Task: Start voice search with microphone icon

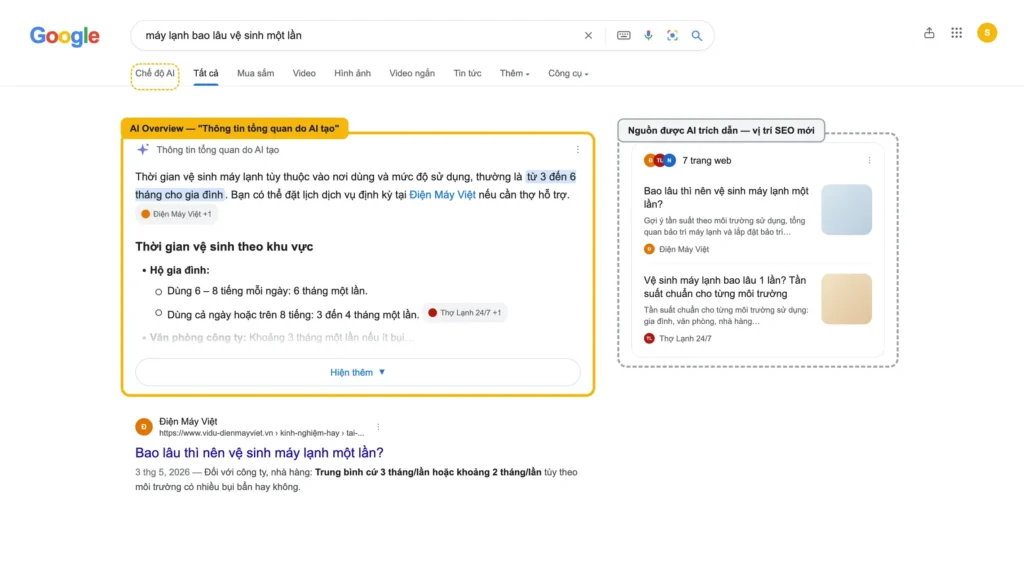Action: point(648,35)
